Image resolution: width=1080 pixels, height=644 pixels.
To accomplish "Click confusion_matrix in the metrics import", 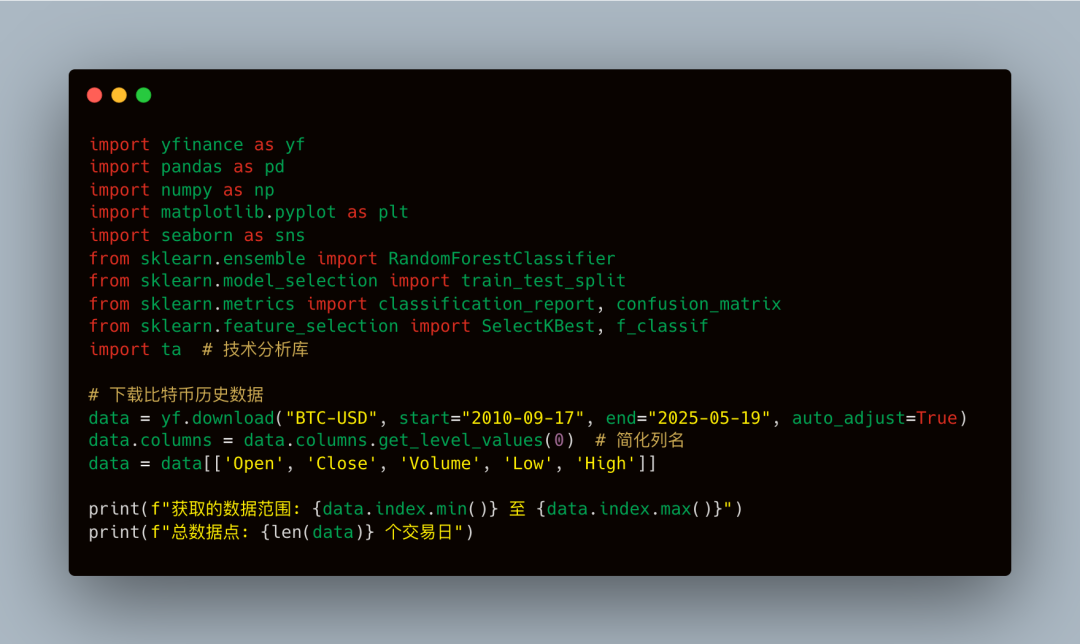I will click(698, 304).
